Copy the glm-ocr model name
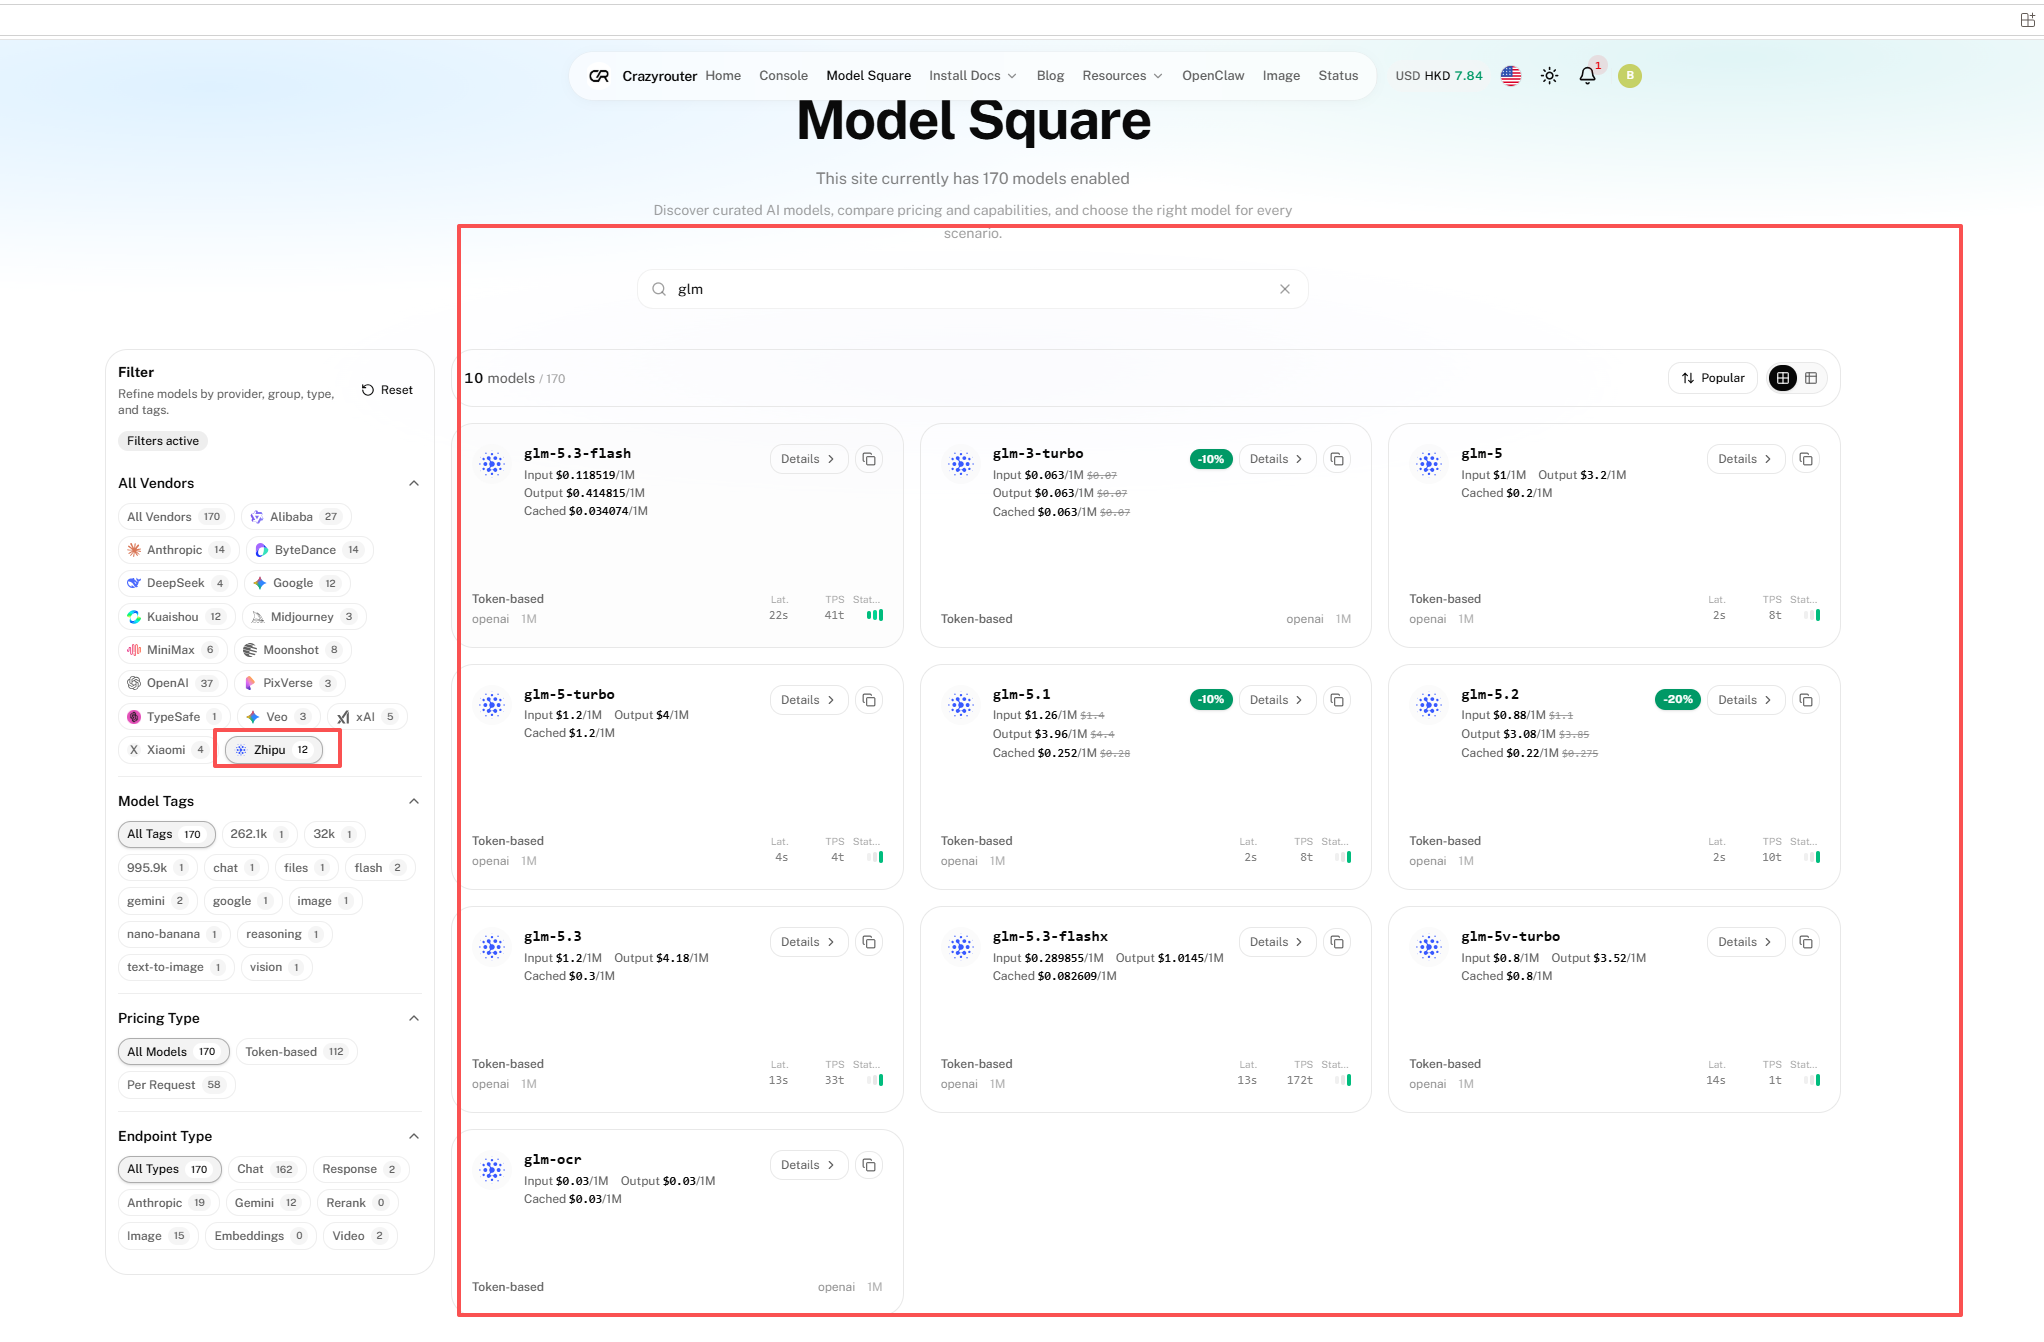 tap(869, 1165)
